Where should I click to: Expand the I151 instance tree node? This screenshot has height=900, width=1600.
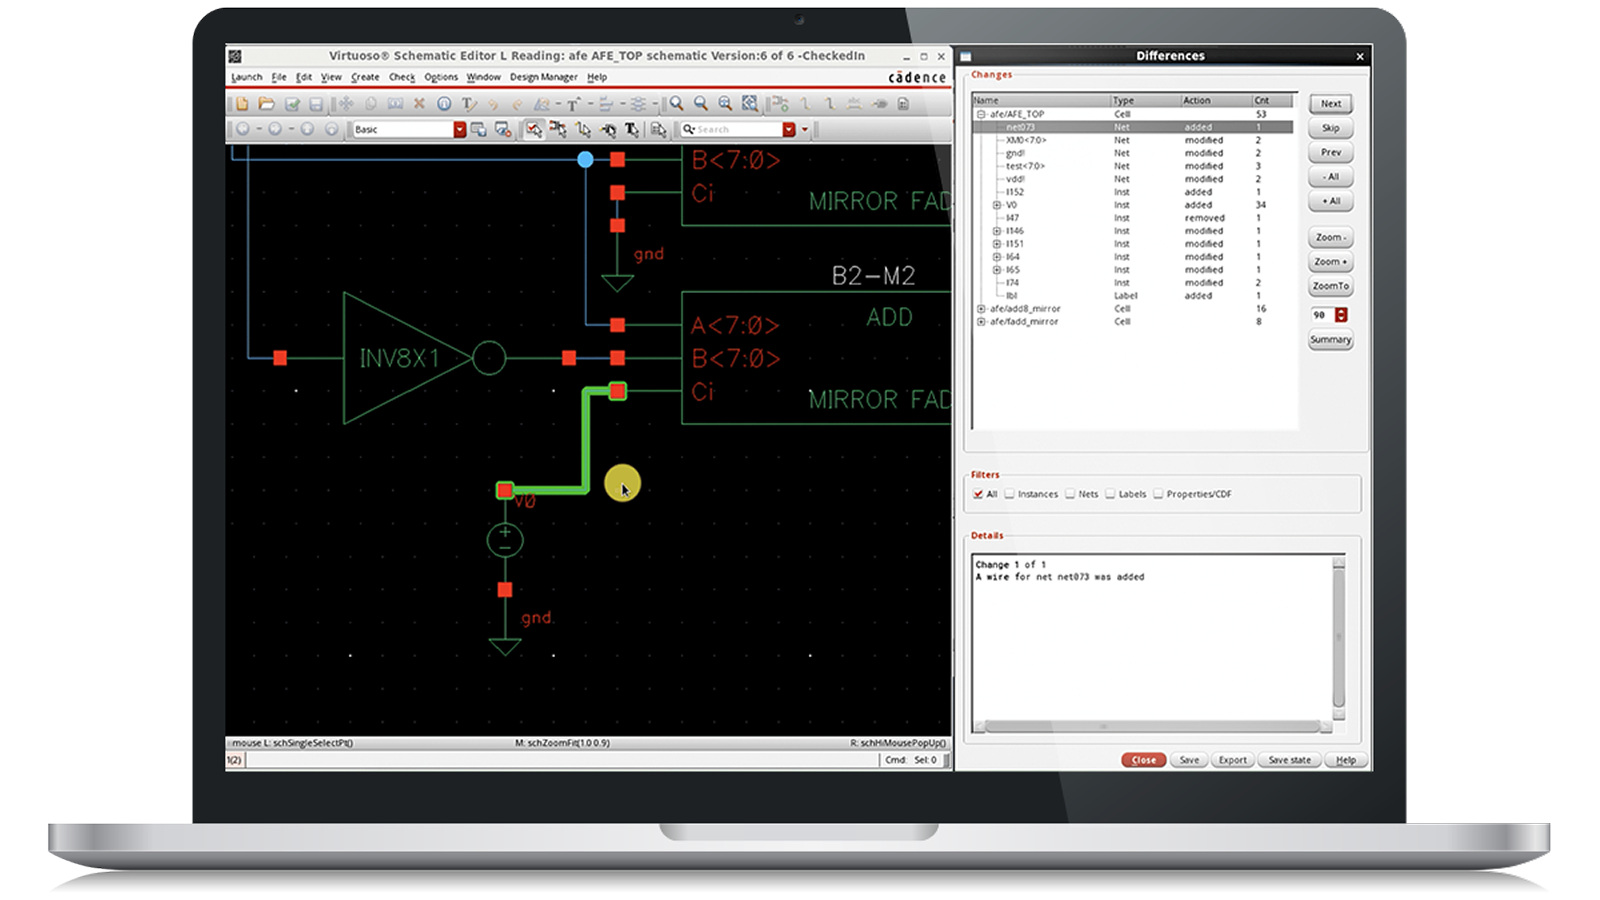point(997,244)
